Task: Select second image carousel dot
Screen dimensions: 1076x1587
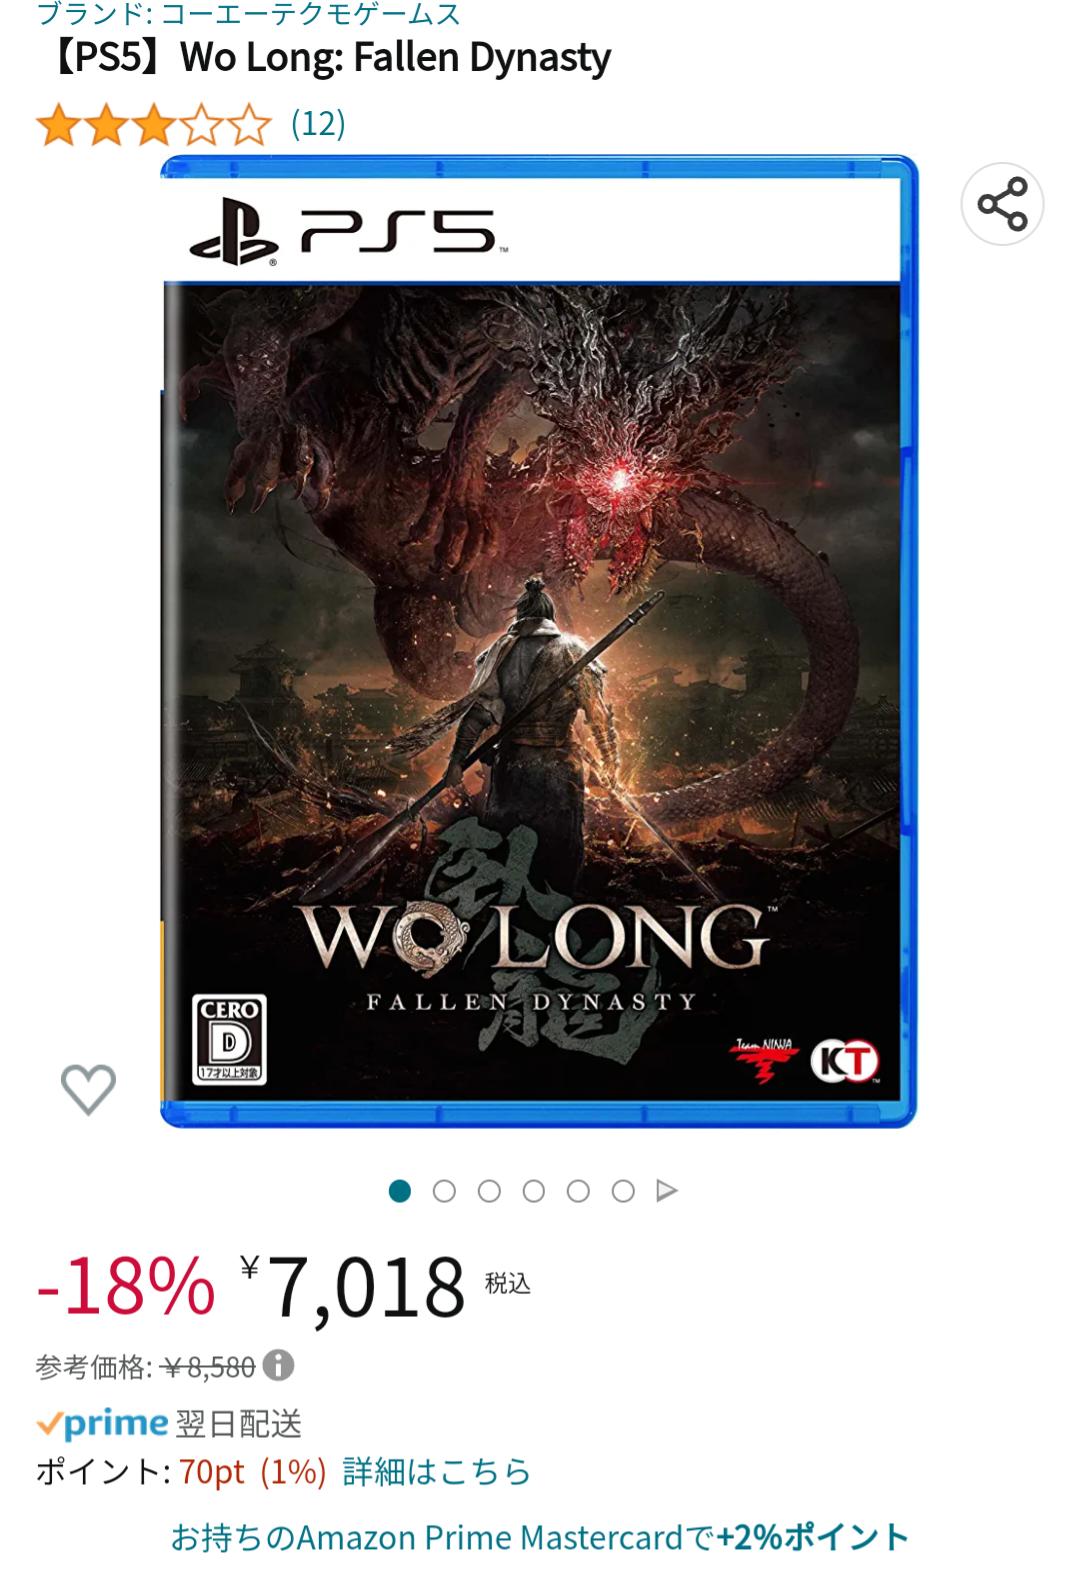Action: tap(444, 1190)
